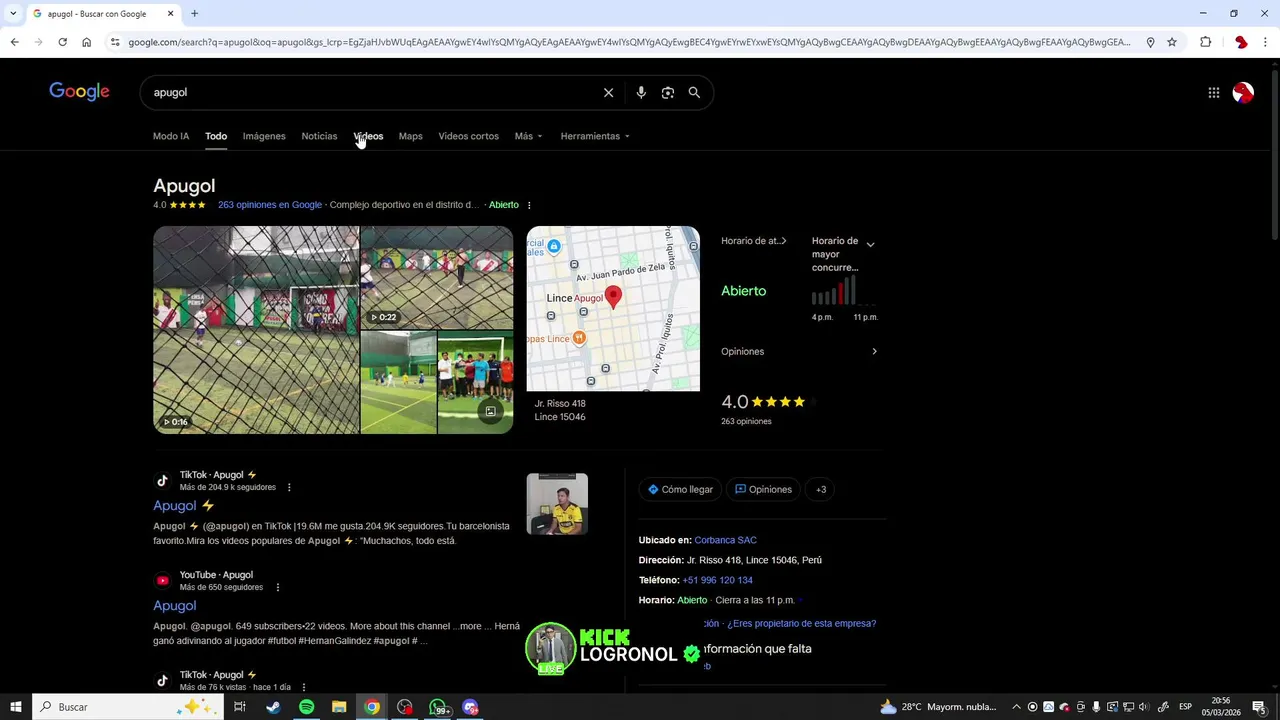Open Chrome extensions puzzle icon

click(1205, 42)
